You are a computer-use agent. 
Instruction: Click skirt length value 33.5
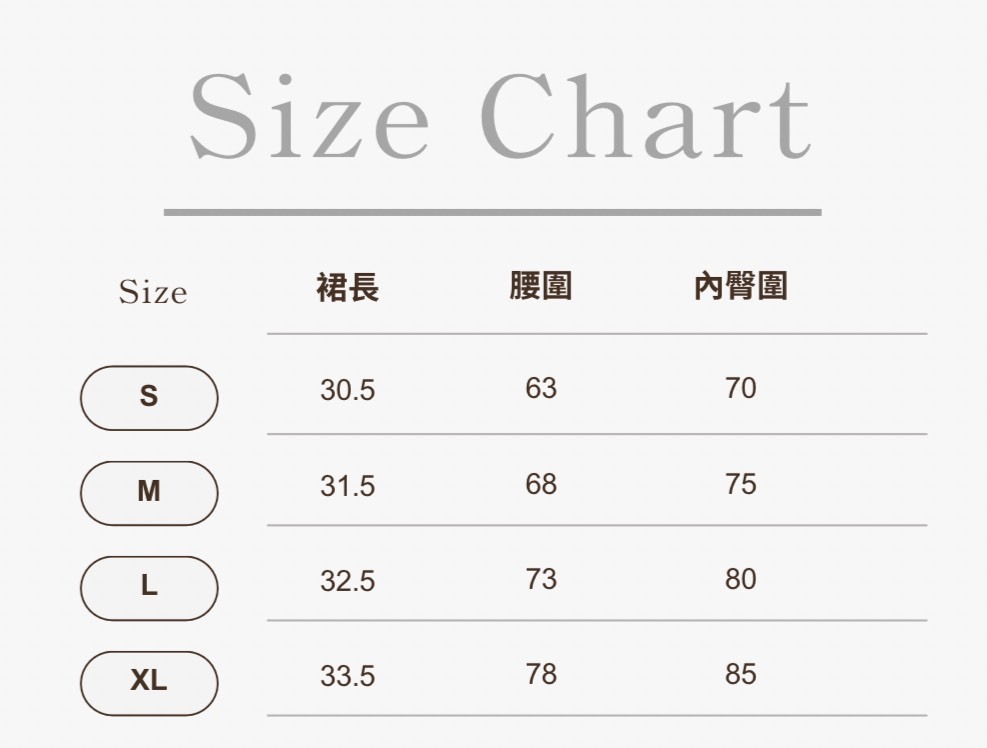(x=347, y=677)
